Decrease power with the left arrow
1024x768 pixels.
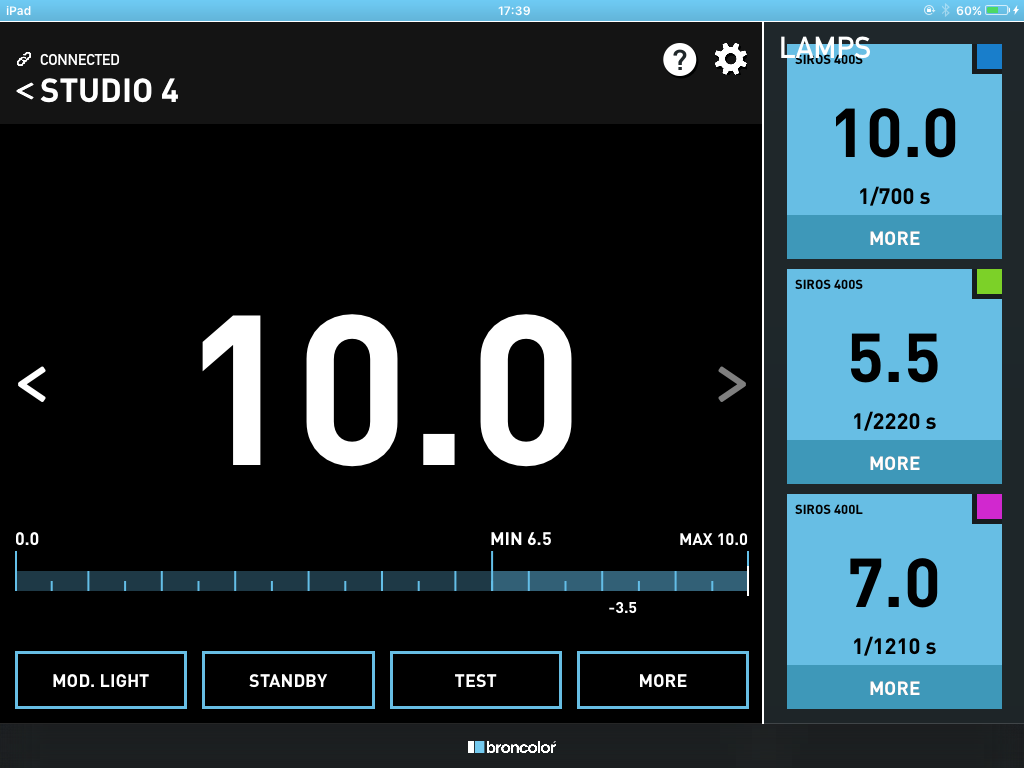pos(32,384)
